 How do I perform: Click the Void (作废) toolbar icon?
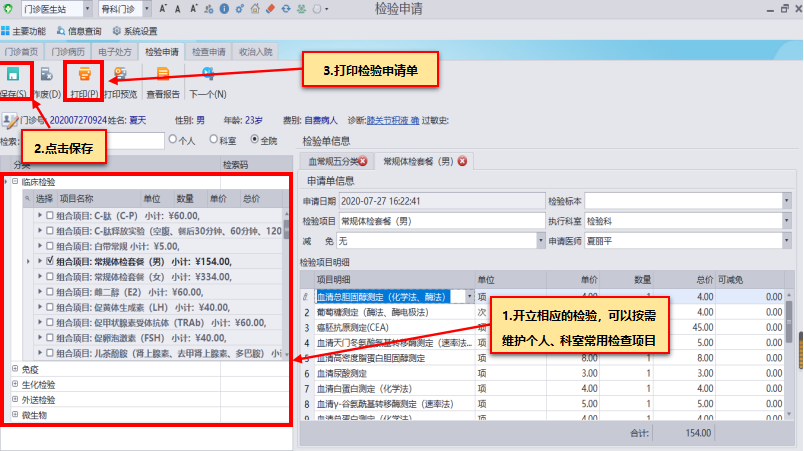(x=46, y=75)
